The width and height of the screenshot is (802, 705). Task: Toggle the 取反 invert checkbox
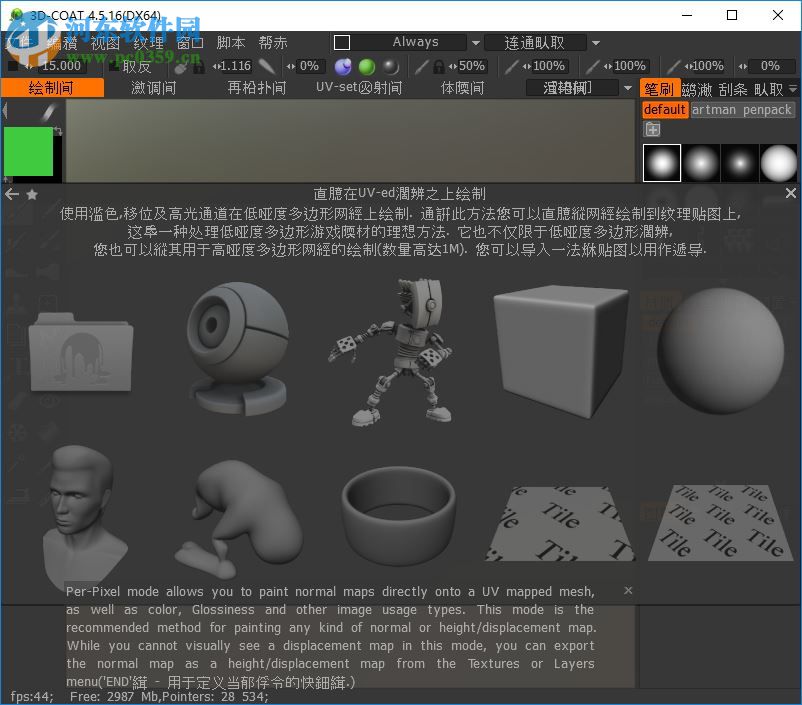click(115, 67)
